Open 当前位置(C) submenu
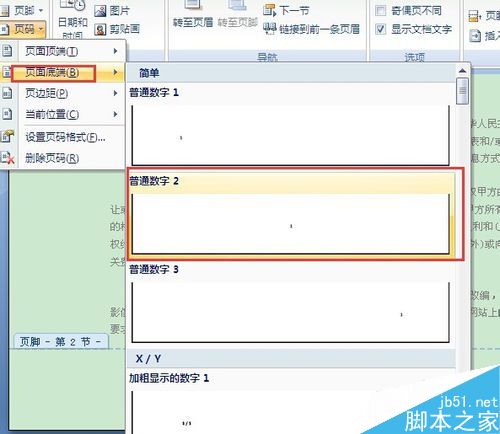The height and width of the screenshot is (434, 500). click(63, 114)
